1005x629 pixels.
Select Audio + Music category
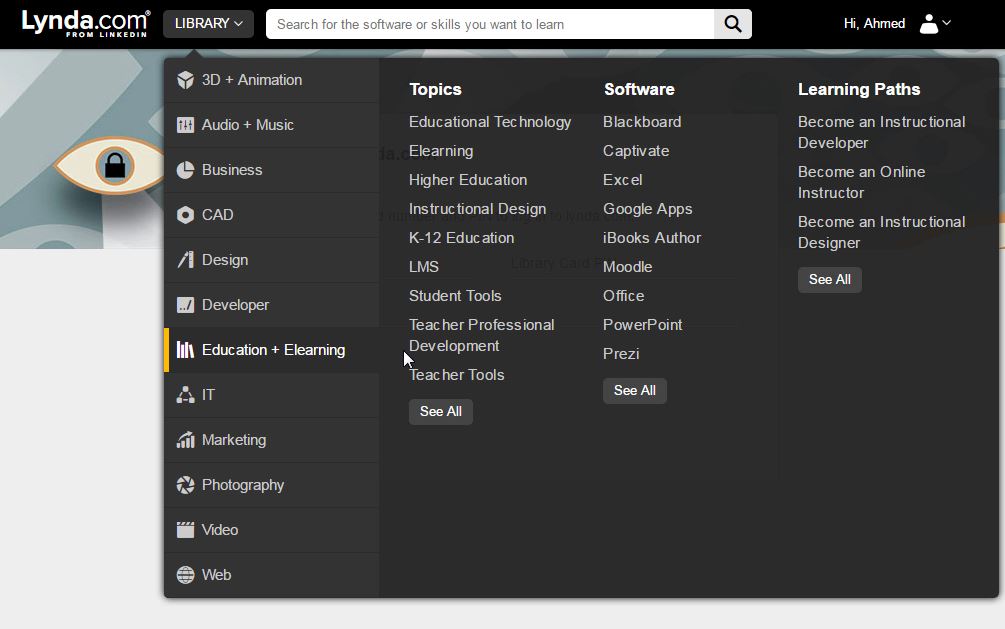tap(272, 125)
